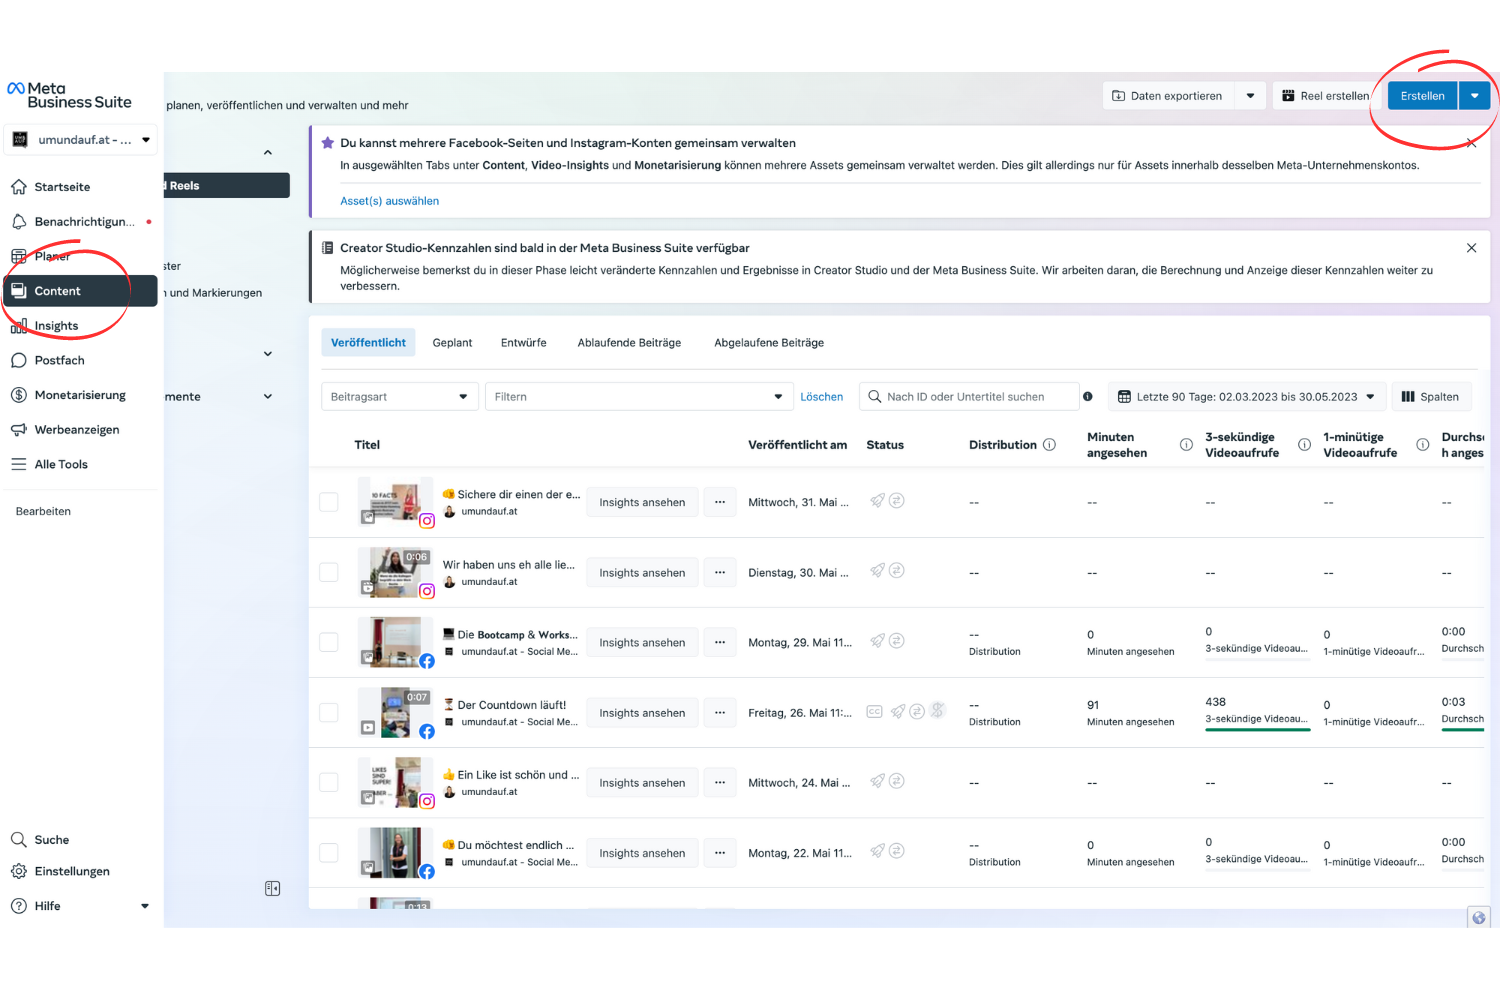Open thumbnail of Der Countdown läuft post

click(x=395, y=712)
